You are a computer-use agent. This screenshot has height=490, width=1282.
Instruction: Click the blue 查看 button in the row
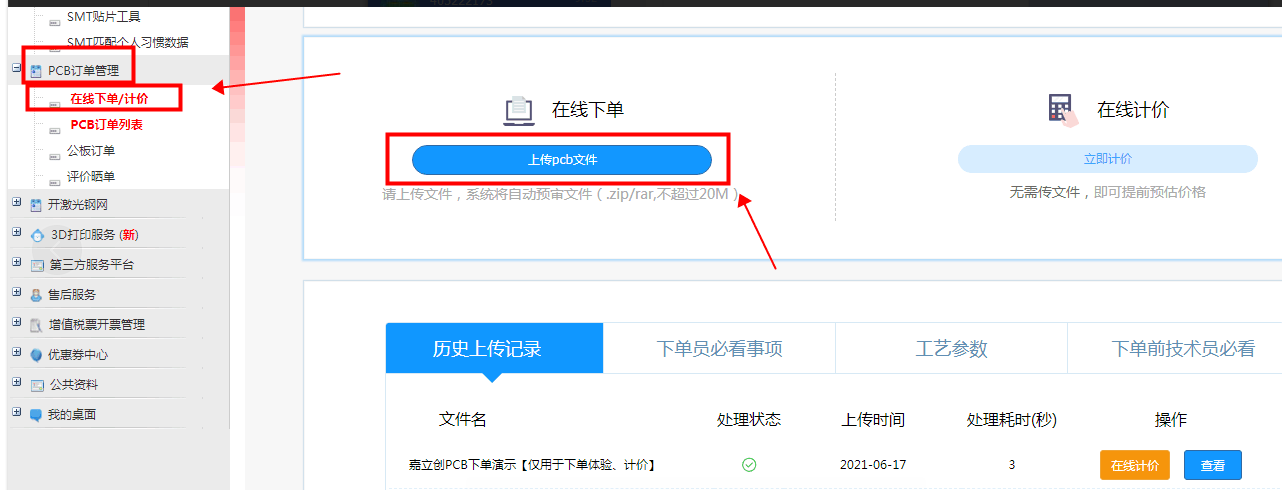tap(1212, 465)
